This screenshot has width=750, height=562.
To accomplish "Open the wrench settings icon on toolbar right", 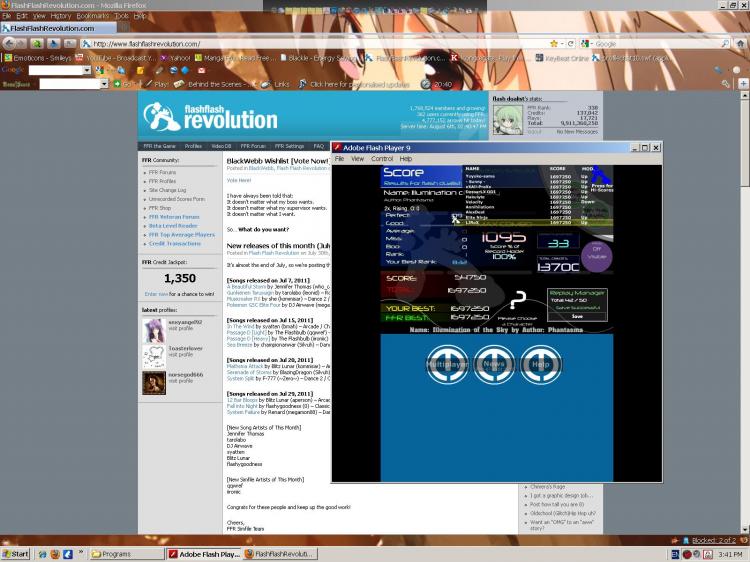I will coord(726,84).
